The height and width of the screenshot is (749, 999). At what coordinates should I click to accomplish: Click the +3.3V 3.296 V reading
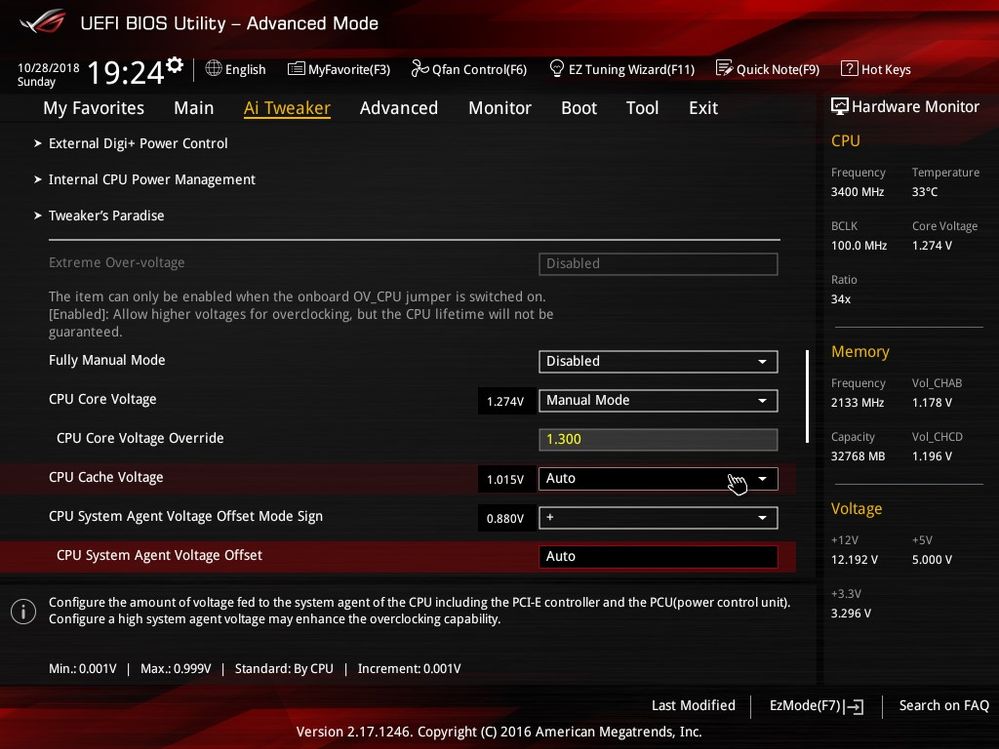(851, 613)
